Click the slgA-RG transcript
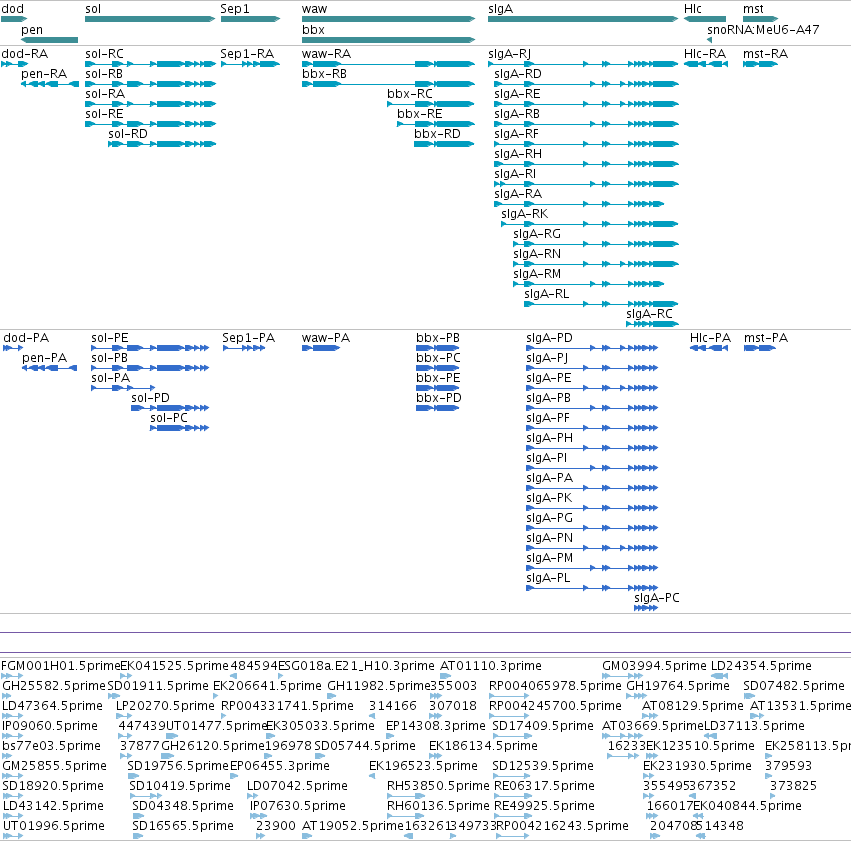The width and height of the screenshot is (851, 841). (596, 244)
